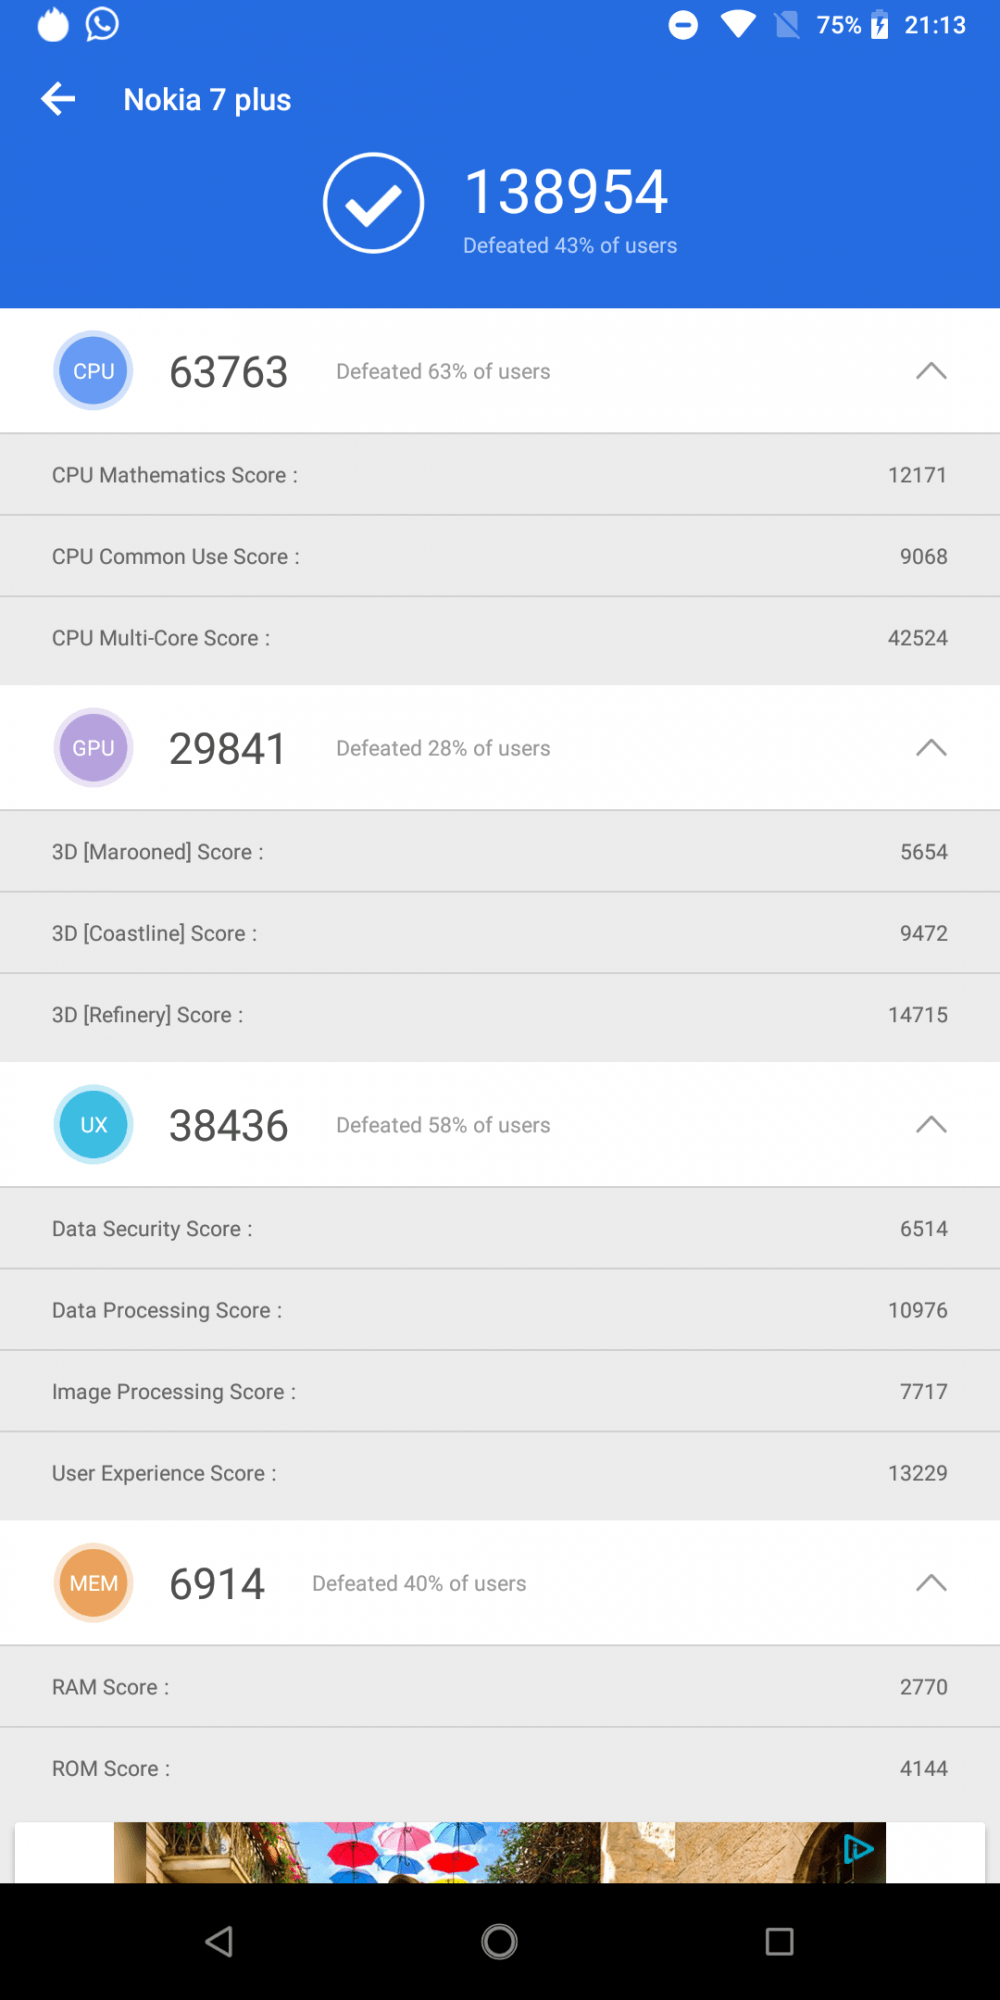Tap the CPU category badge
The width and height of the screenshot is (1000, 2000).
[x=93, y=371]
